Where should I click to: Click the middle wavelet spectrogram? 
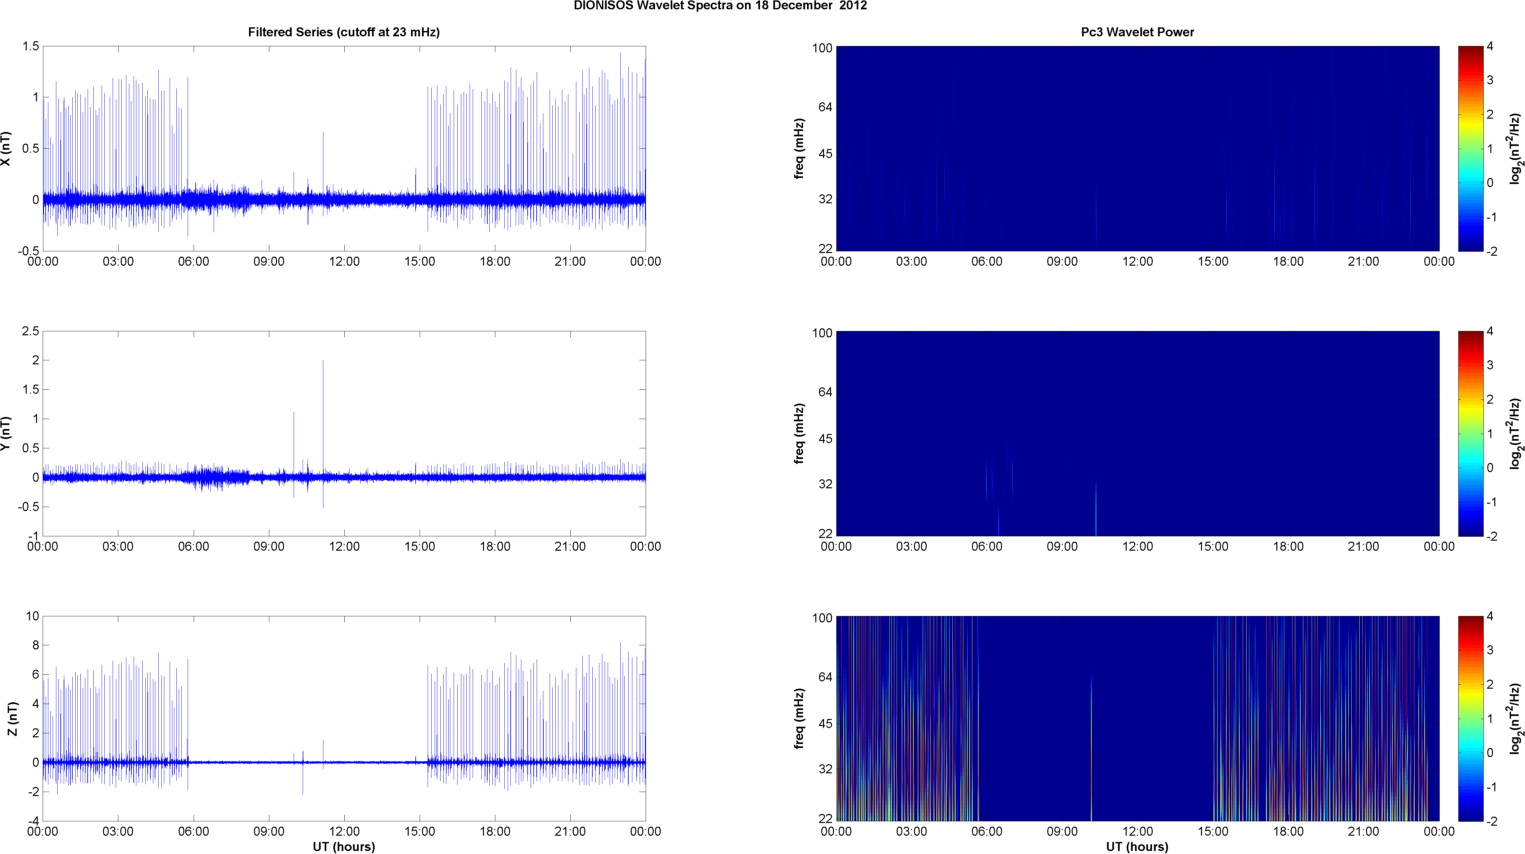[x=1137, y=434]
